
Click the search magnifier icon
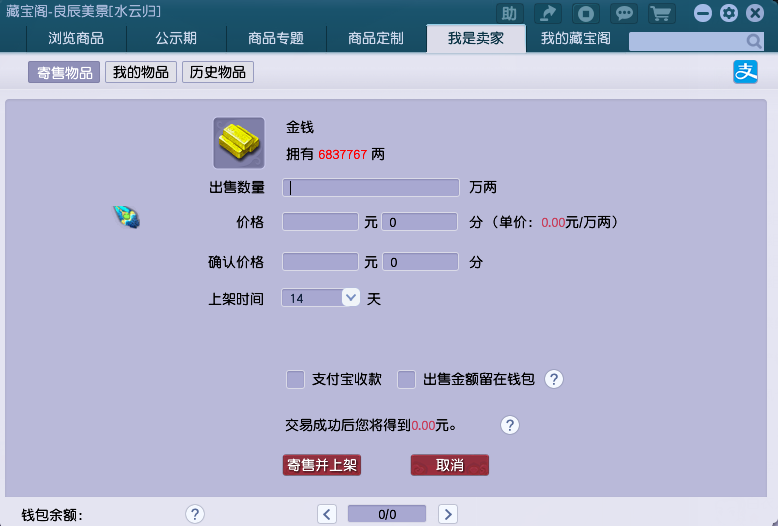(754, 41)
